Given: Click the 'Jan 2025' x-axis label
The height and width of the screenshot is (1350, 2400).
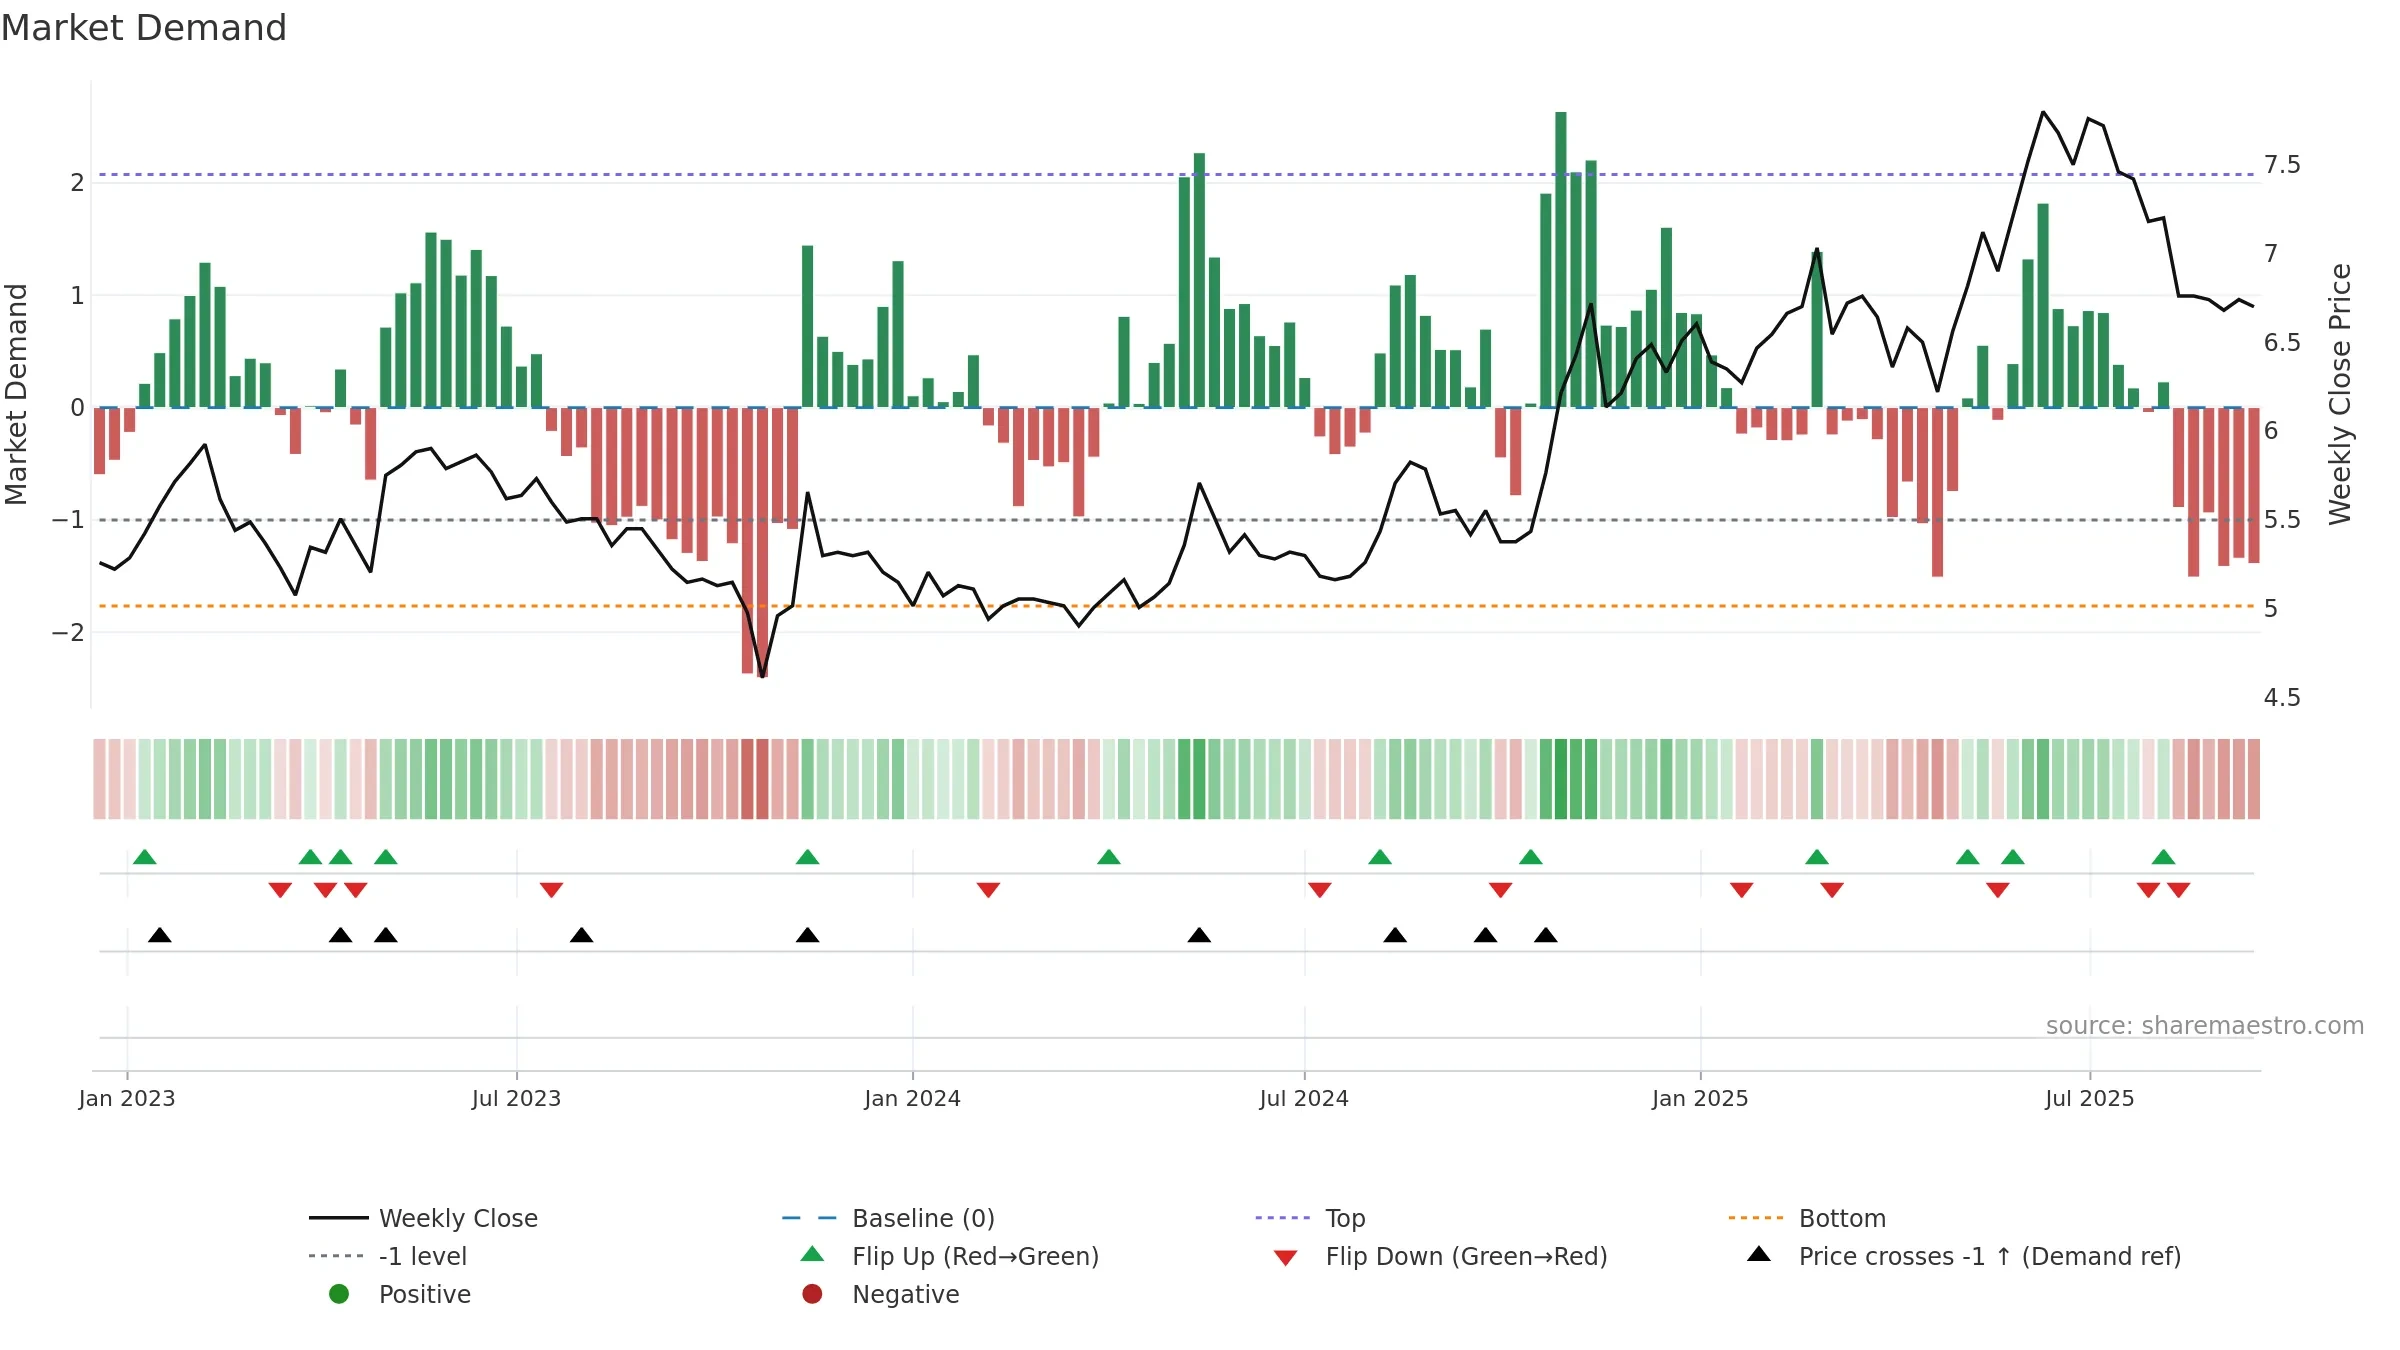Looking at the screenshot, I should [x=1700, y=1099].
